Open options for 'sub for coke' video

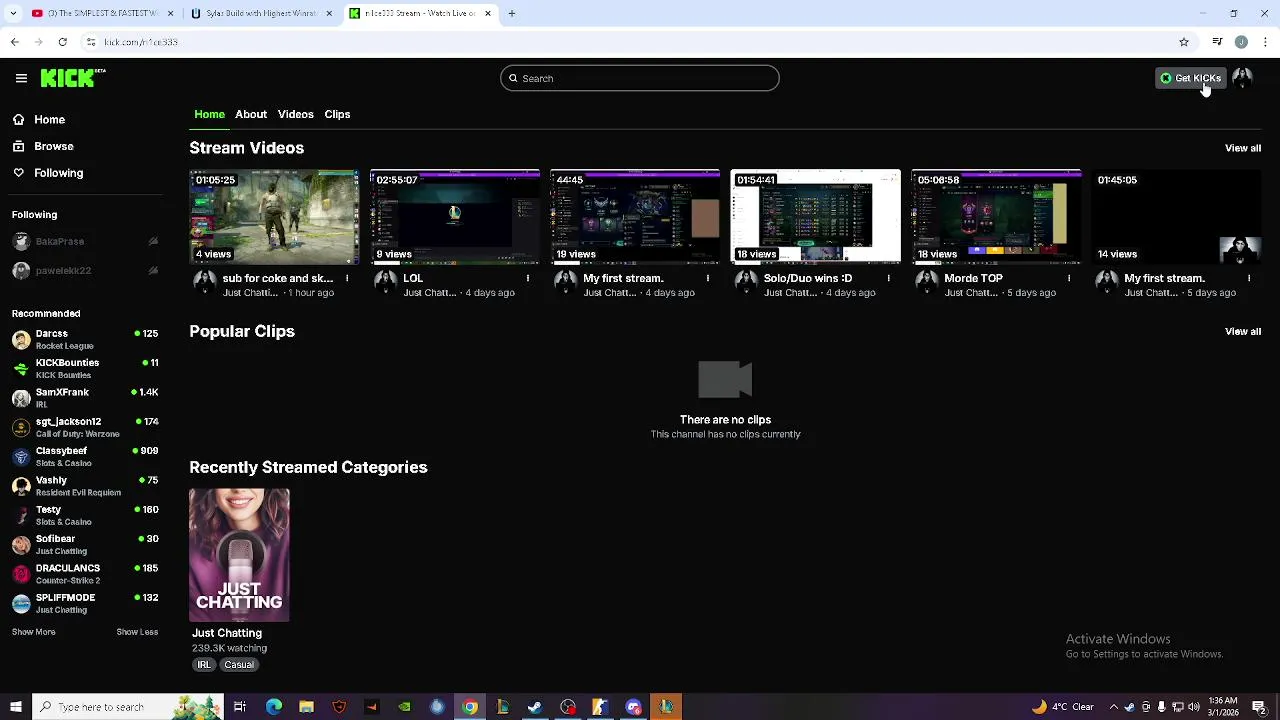[347, 278]
